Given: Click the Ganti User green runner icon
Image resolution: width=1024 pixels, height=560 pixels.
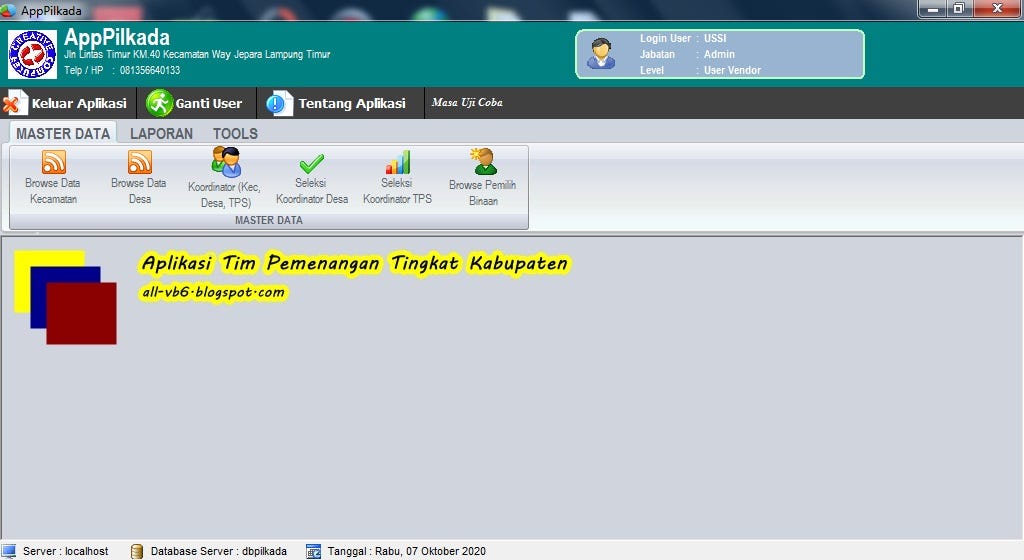Looking at the screenshot, I should (x=159, y=103).
